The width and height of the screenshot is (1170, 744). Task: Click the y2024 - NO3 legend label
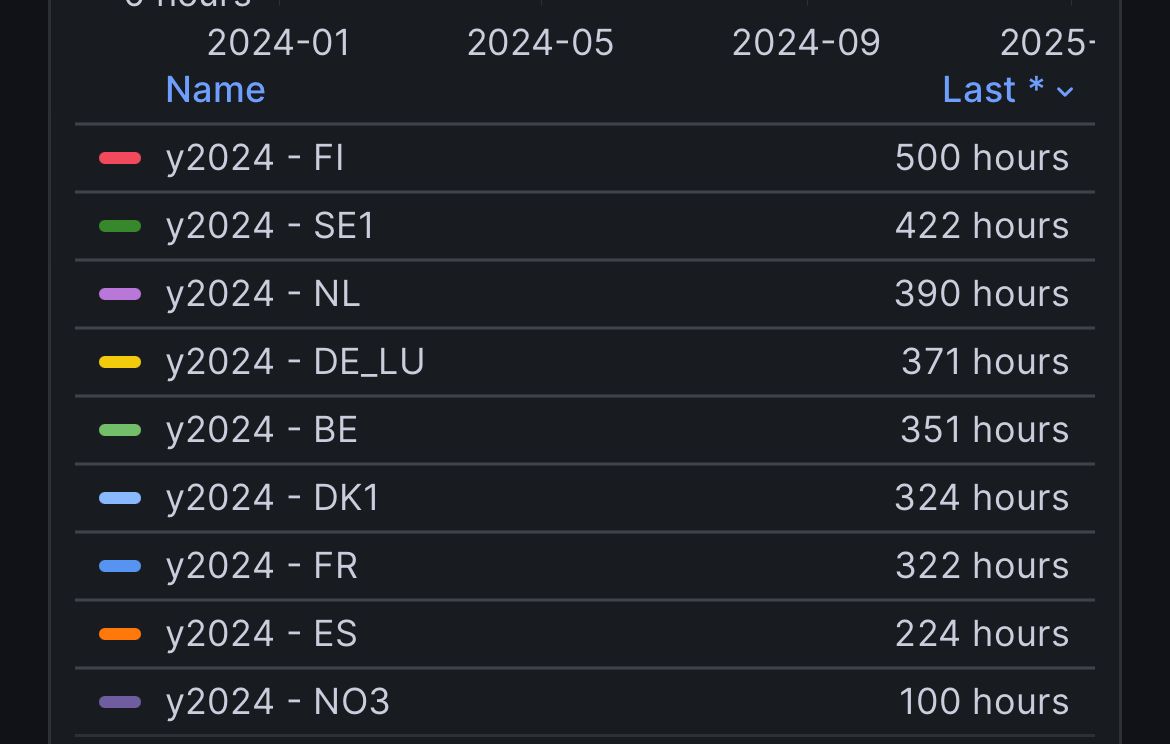point(278,702)
